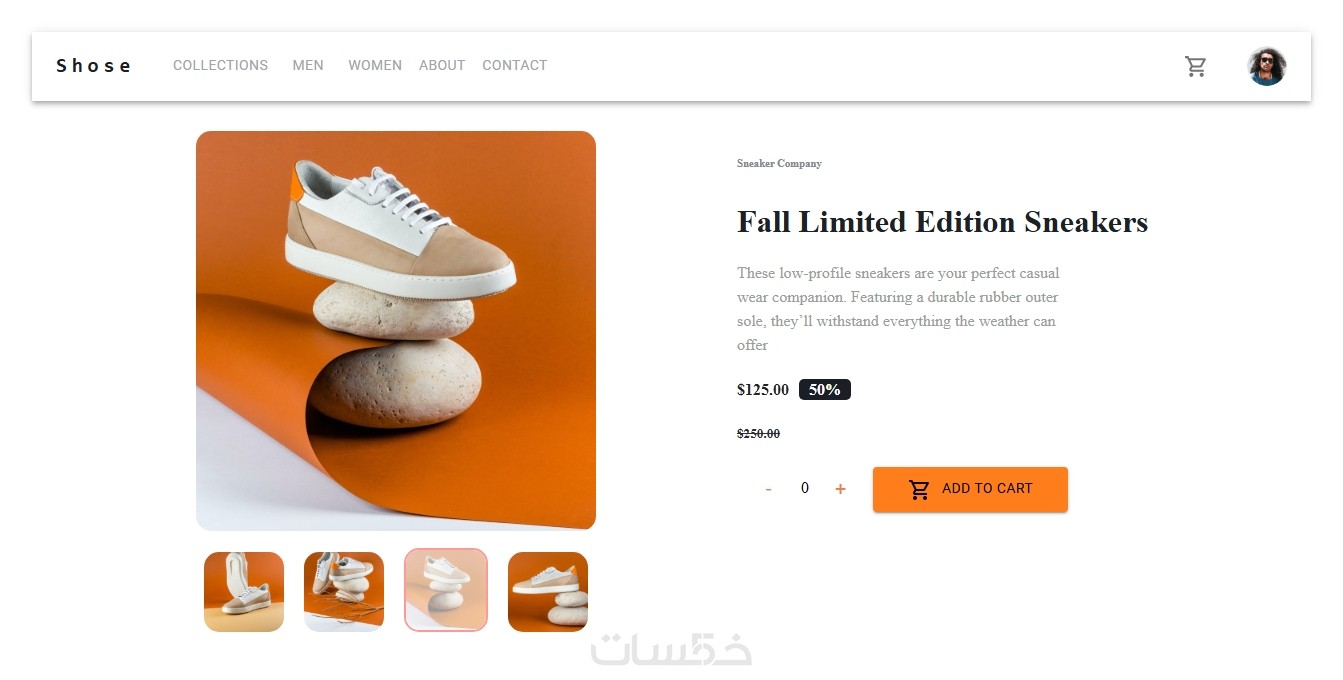Click the Shose brand logo
Screen dimensions: 1343x680
[x=94, y=66]
